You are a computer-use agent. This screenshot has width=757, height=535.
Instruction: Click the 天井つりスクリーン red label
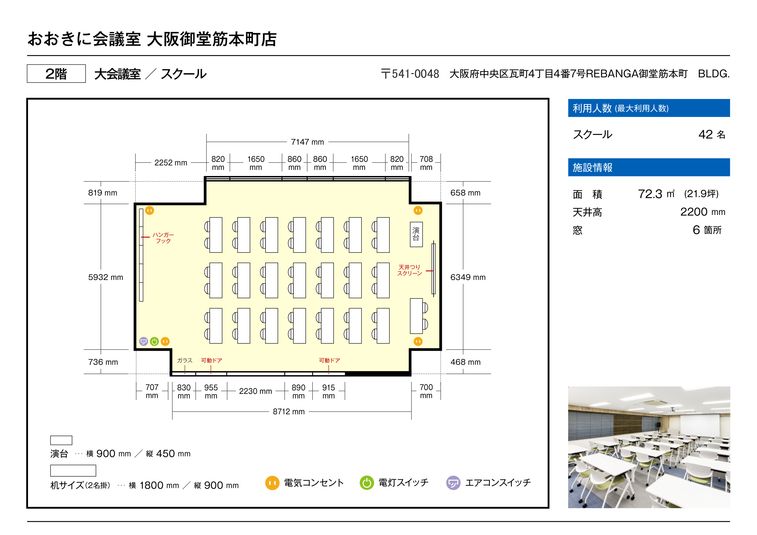coord(410,270)
